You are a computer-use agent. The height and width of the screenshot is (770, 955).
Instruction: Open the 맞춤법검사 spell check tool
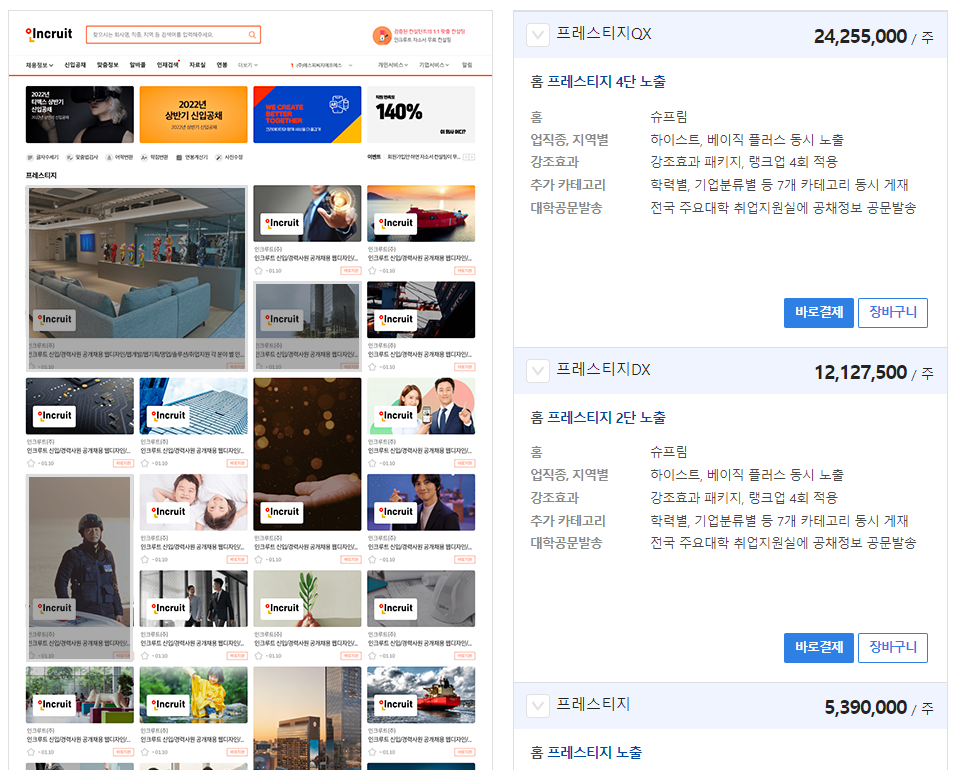[x=82, y=157]
